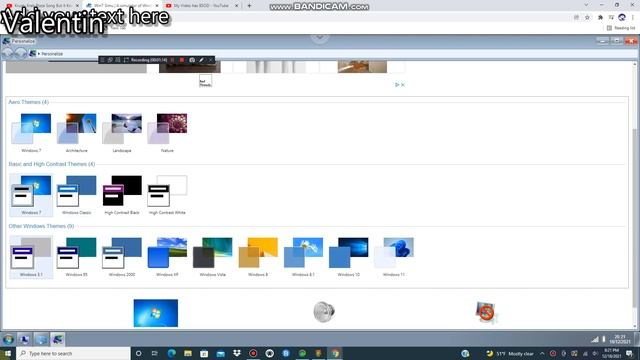Launch Microsoft Edge from taskbar
Image resolution: width=640 pixels, height=360 pixels.
[x=171, y=353]
